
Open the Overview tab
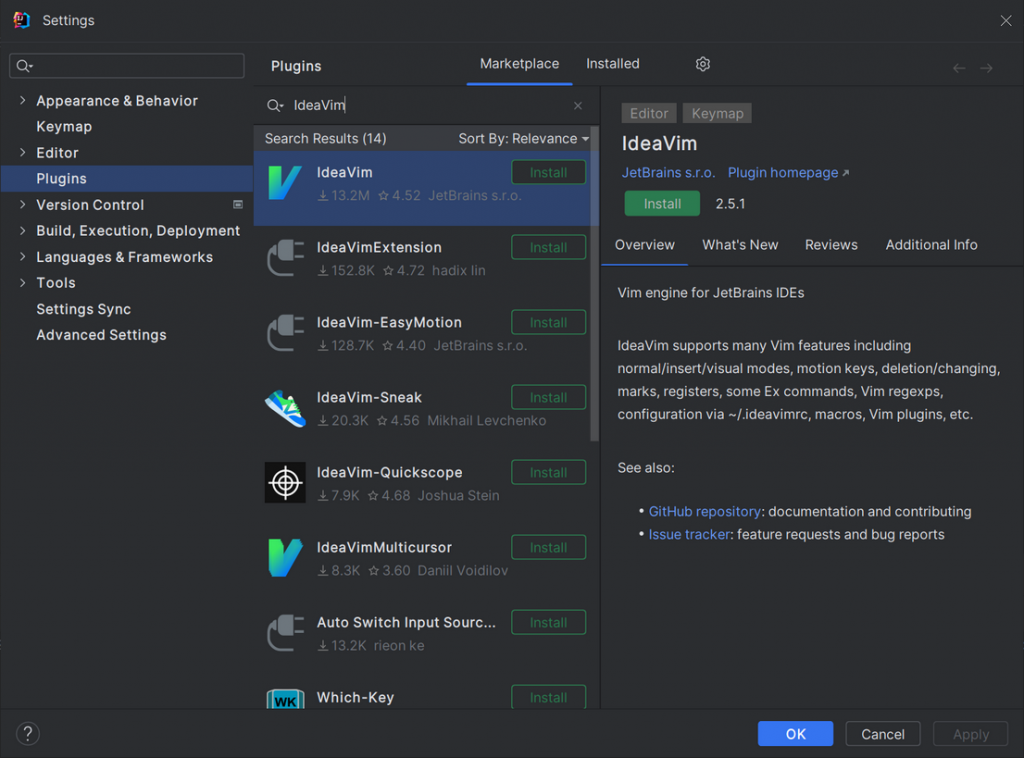tap(645, 245)
